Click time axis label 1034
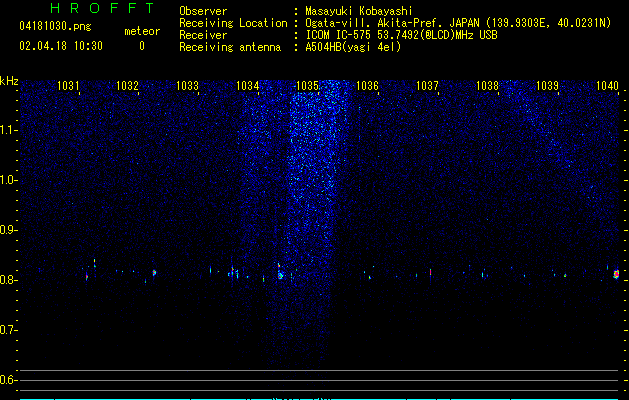The image size is (629, 400). coord(248,85)
